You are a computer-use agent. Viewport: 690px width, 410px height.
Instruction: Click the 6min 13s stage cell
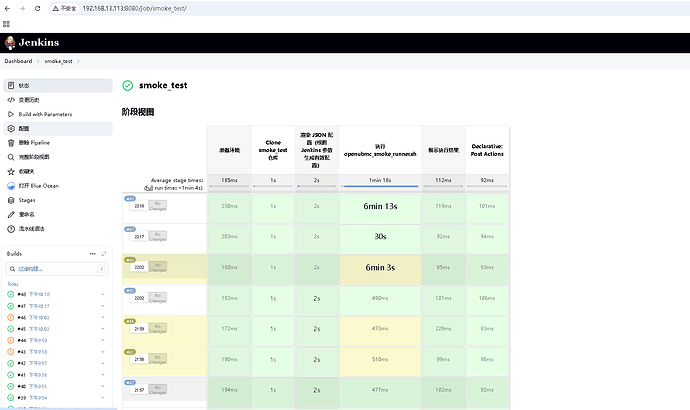[x=381, y=206]
